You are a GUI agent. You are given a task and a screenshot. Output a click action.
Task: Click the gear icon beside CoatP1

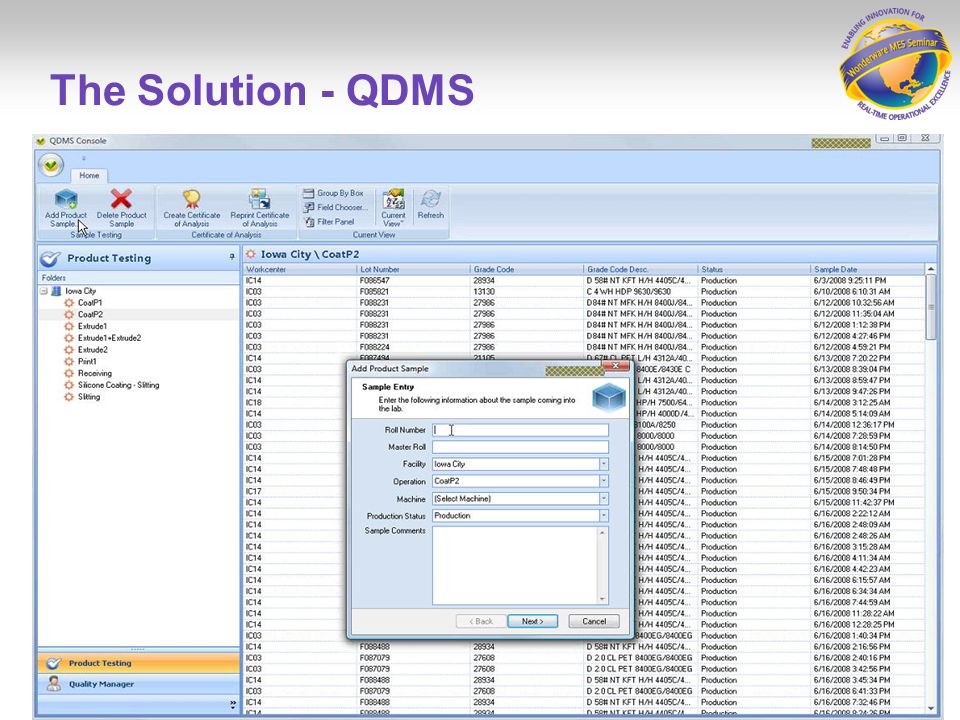tap(69, 302)
